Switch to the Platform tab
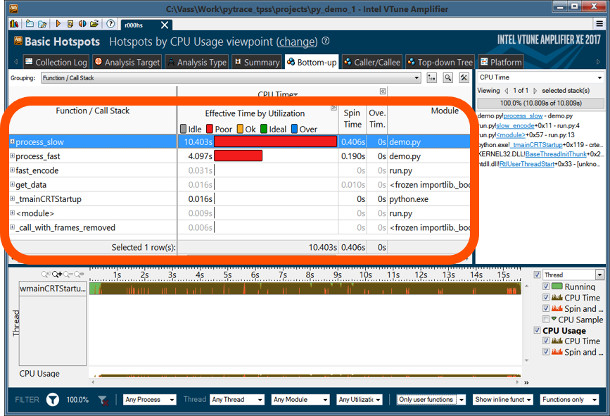This screenshot has width=610, height=416. tap(501, 62)
